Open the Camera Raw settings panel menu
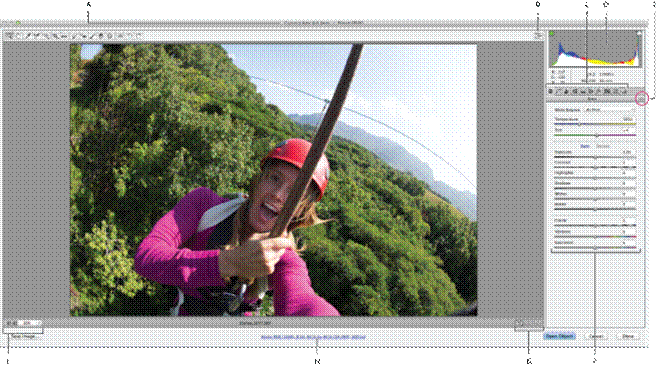 [641, 99]
